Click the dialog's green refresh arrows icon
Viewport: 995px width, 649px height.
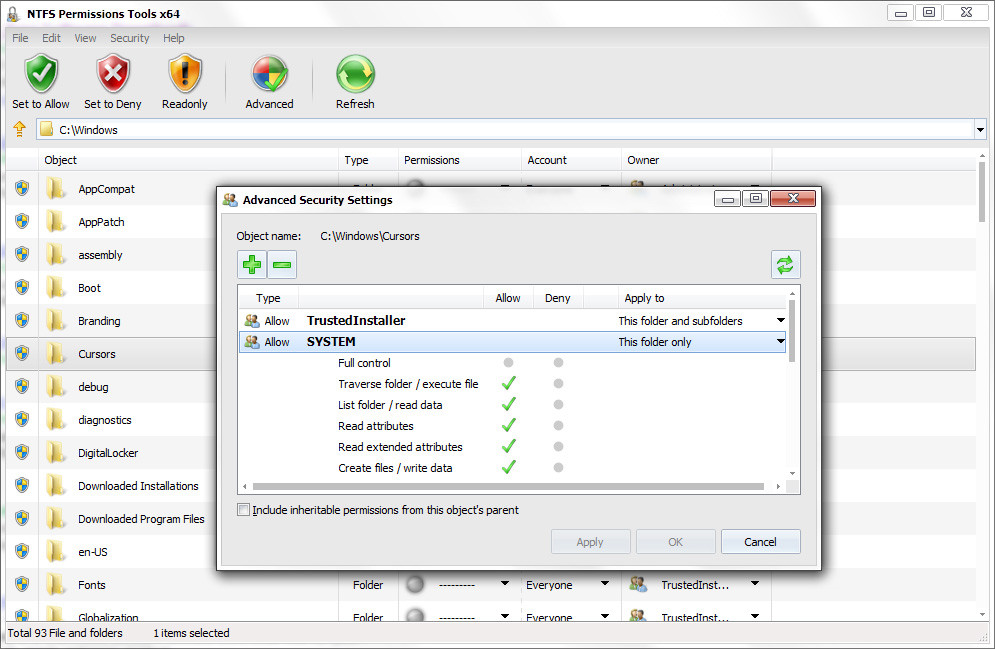pos(786,265)
